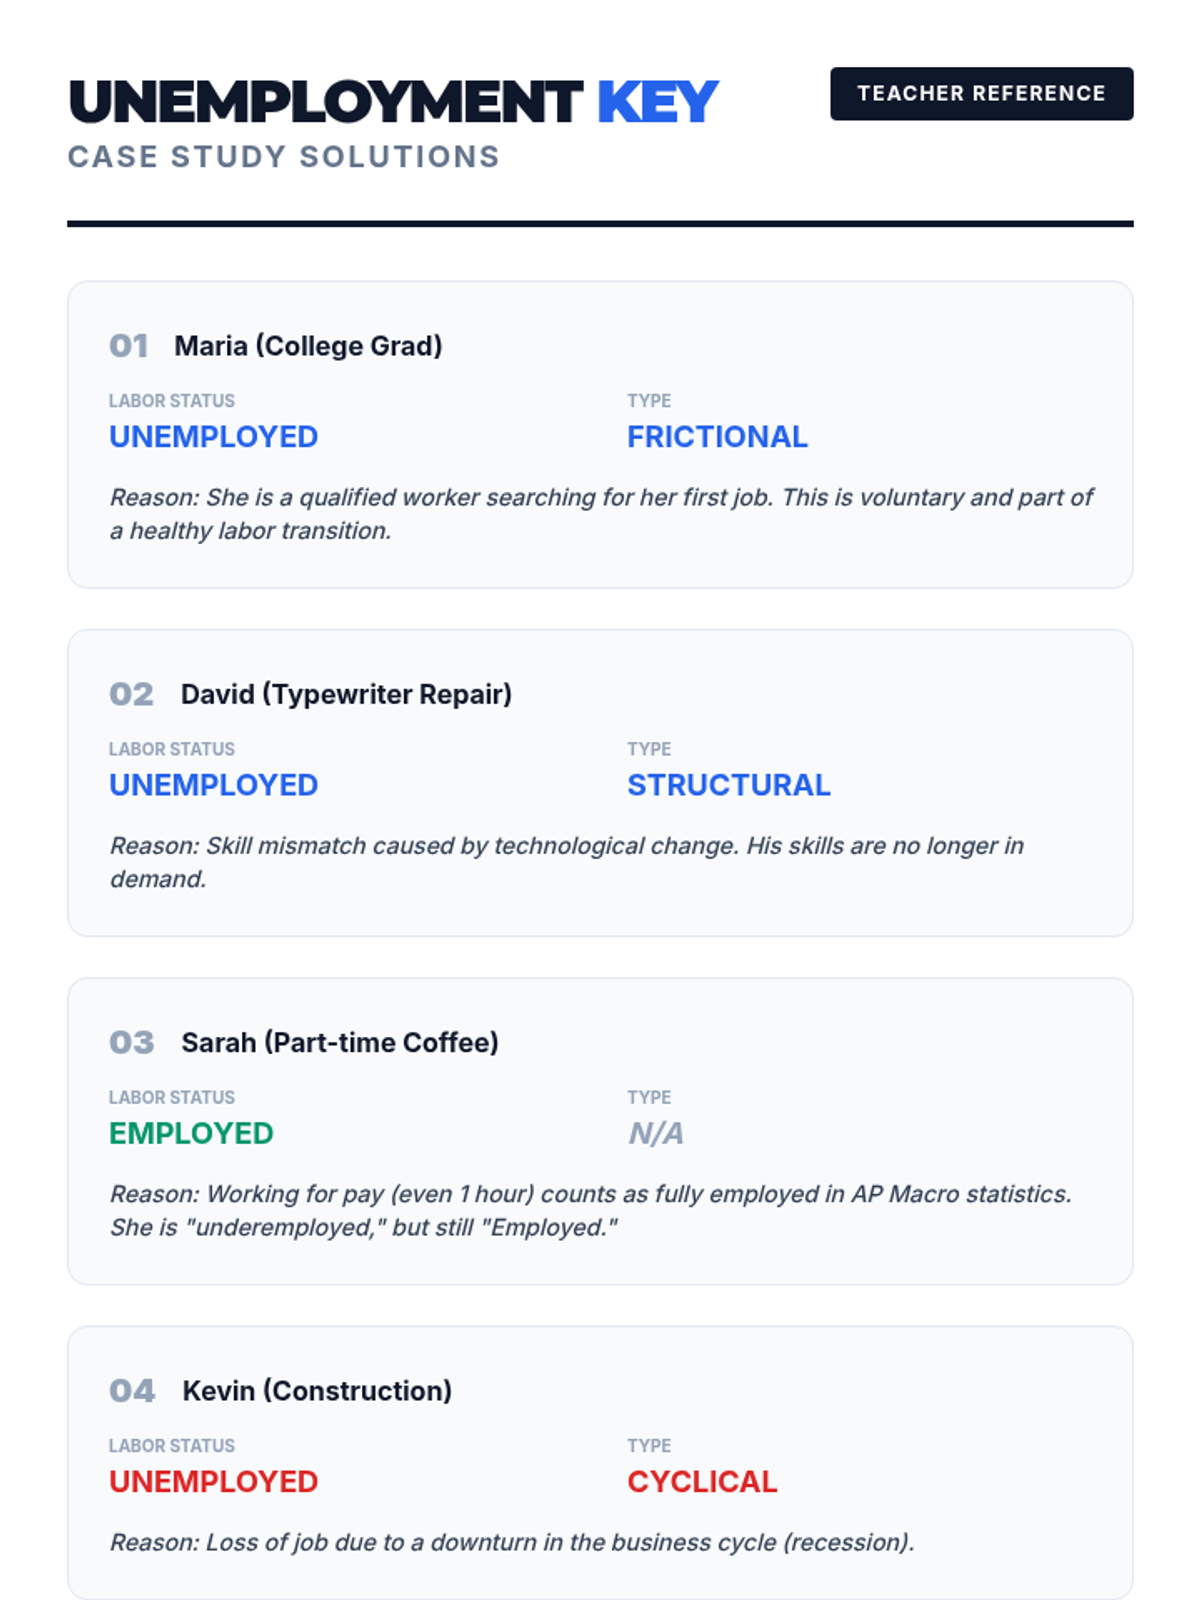Click the Teacher Reference badge
The image size is (1200, 1600).
(x=981, y=94)
